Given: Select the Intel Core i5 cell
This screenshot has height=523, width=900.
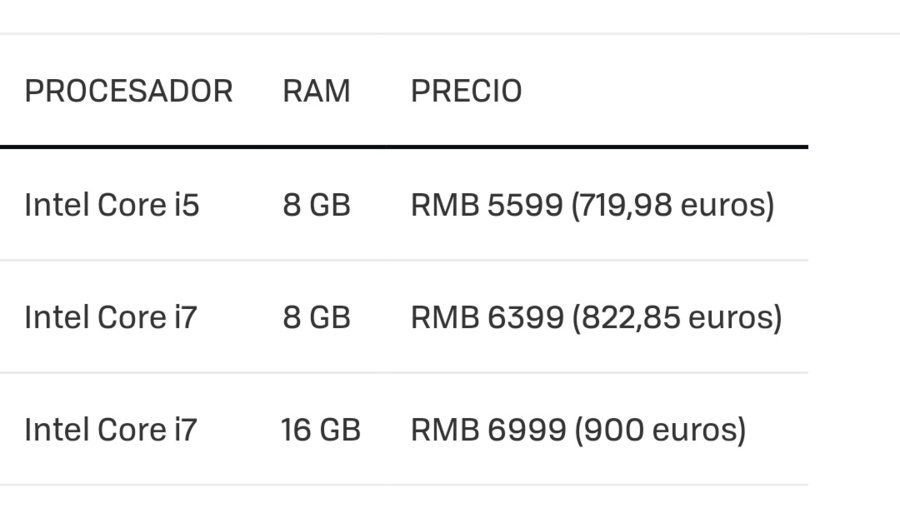Looking at the screenshot, I should [x=112, y=205].
